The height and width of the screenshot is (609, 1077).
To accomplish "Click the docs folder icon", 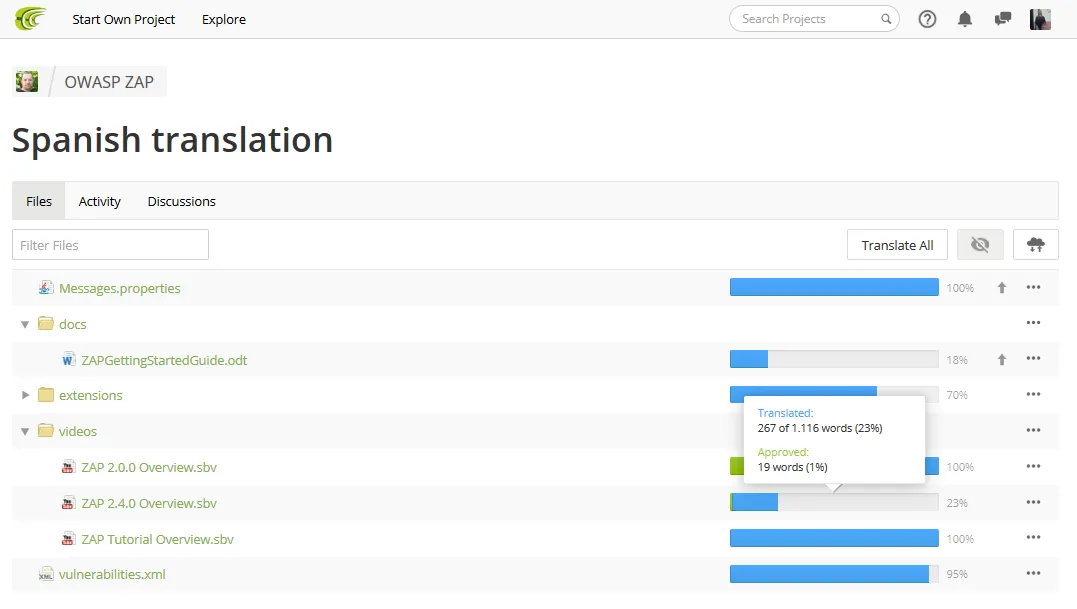I will pos(46,323).
